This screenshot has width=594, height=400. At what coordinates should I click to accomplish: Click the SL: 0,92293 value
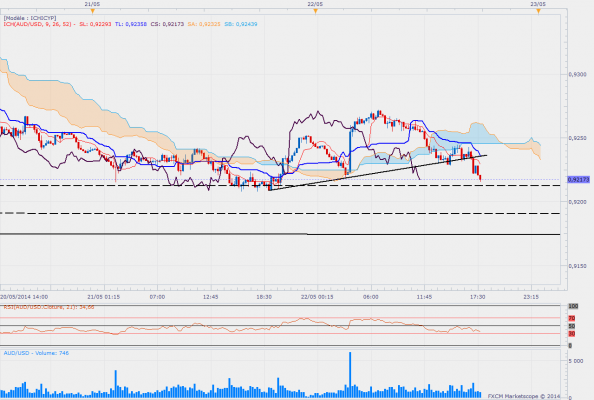click(95, 24)
